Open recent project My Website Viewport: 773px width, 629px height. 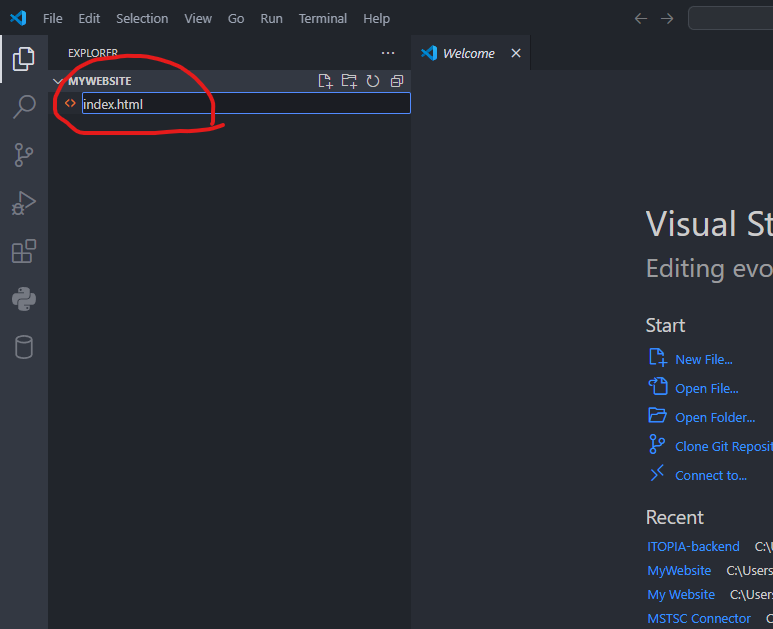point(681,595)
